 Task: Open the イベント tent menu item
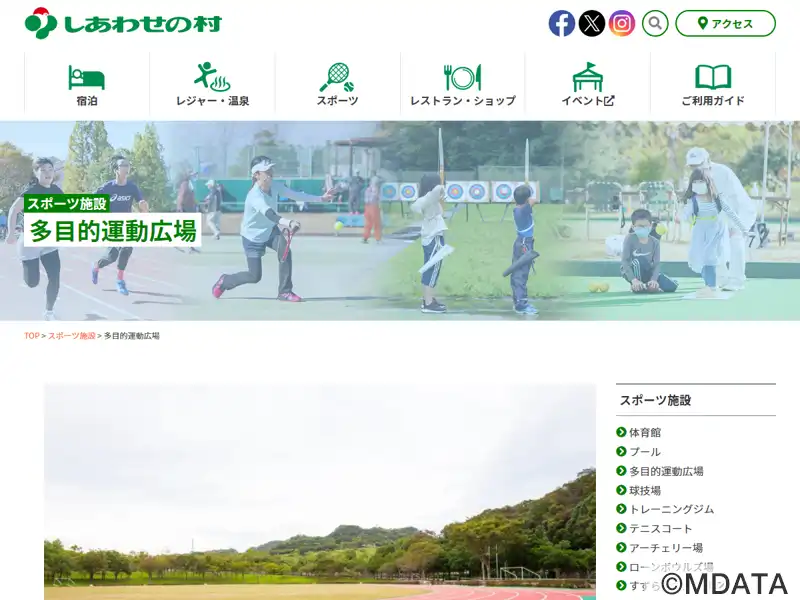[588, 85]
